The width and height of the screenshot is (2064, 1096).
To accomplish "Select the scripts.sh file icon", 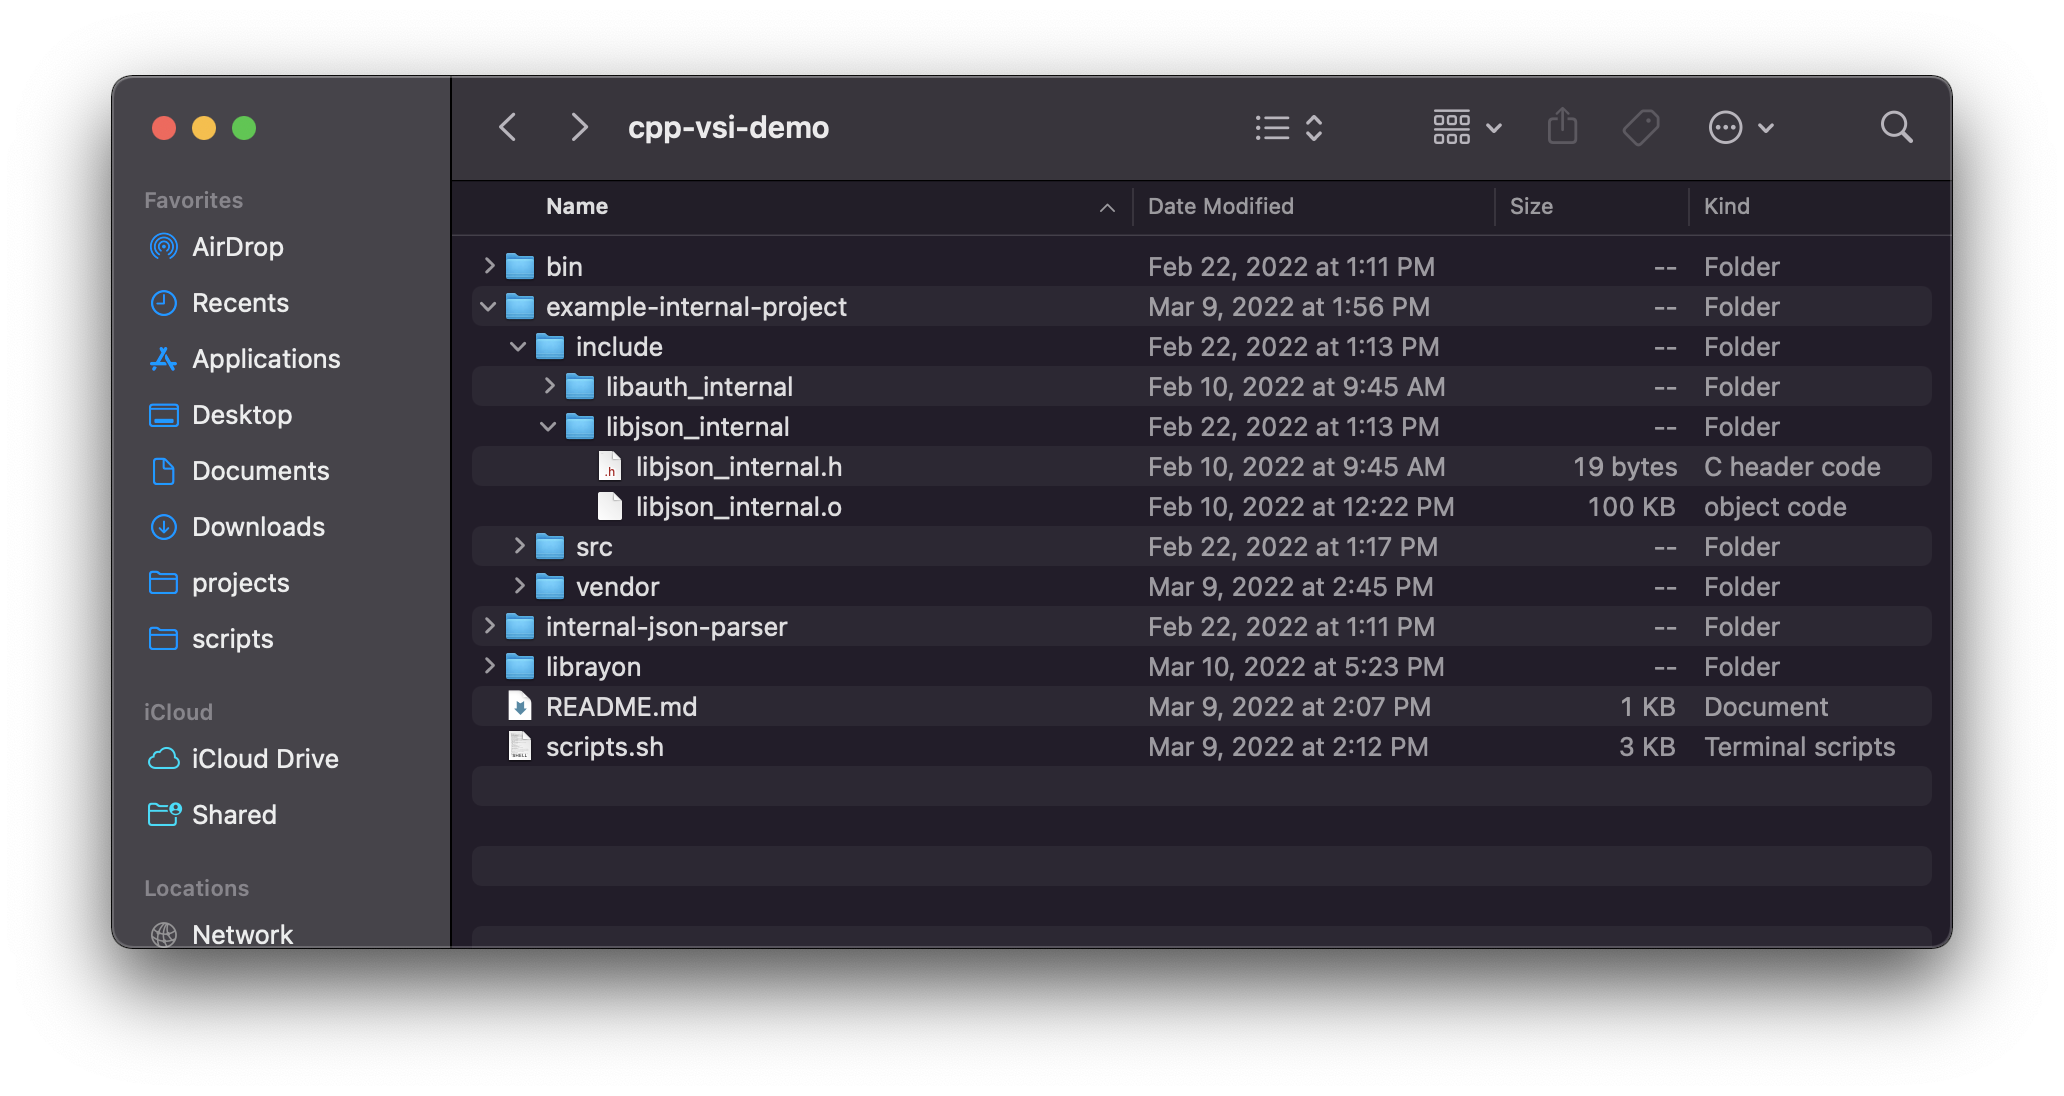I will click(520, 746).
